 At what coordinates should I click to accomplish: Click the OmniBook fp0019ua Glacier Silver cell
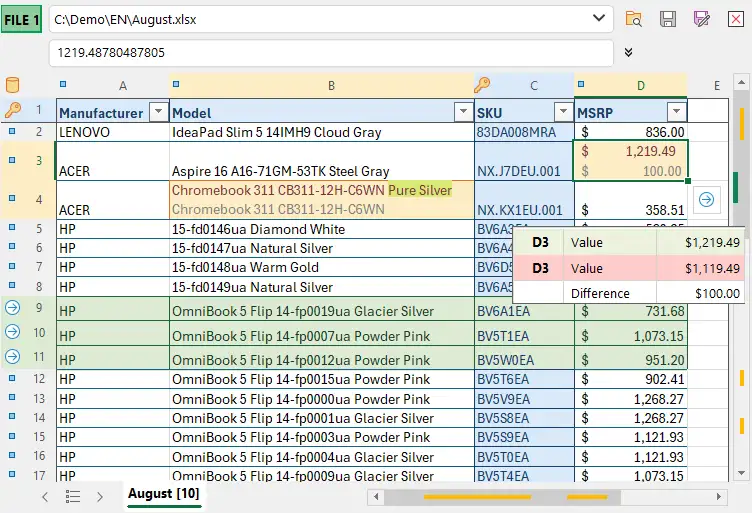click(x=322, y=309)
